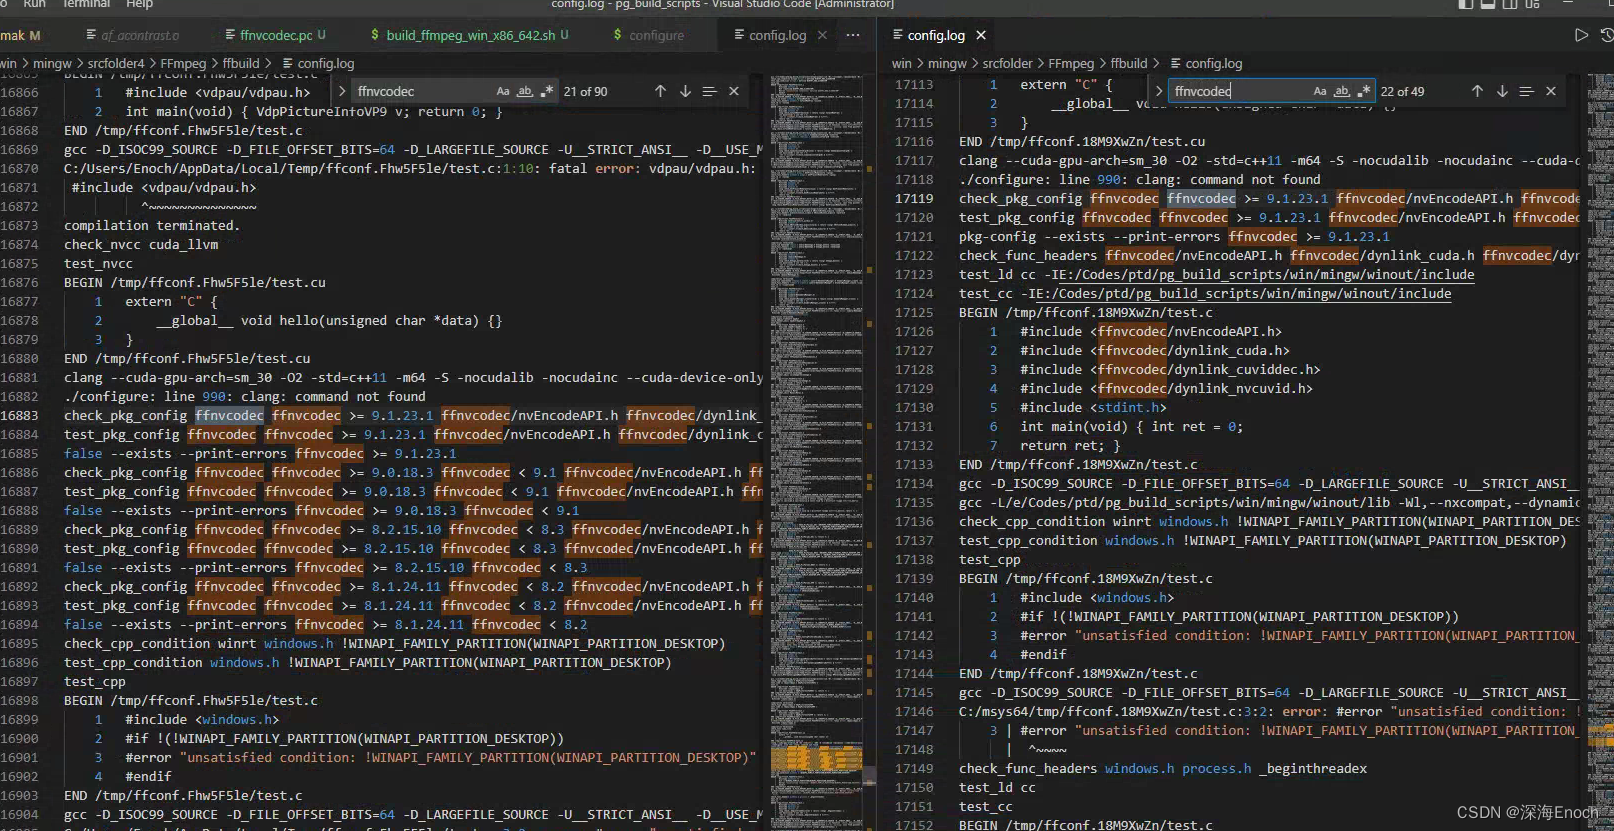Enable regex search in right find widget
The image size is (1614, 831).
[1364, 91]
